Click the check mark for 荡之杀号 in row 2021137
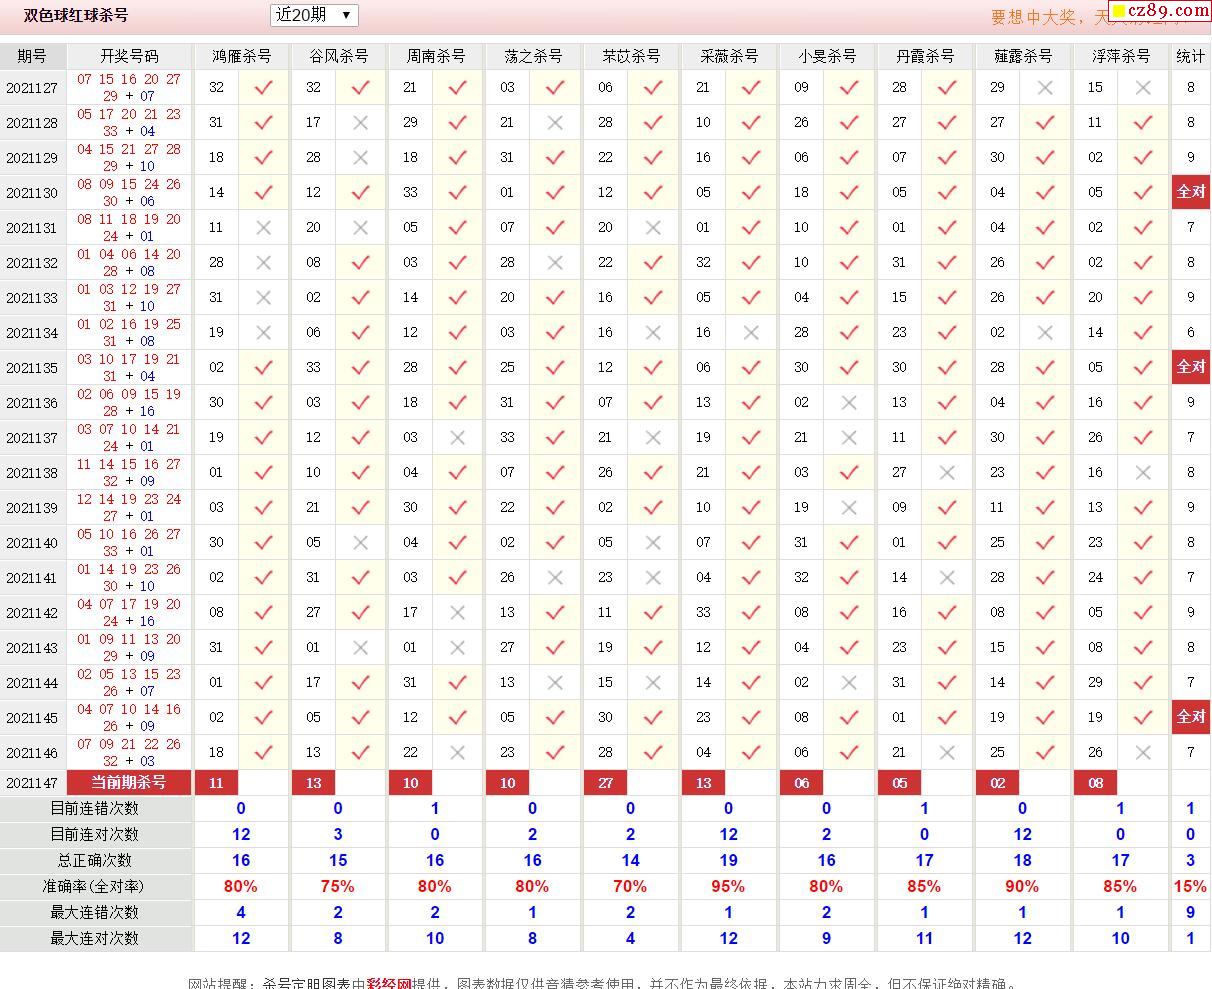Viewport: 1212px width, 989px height. point(555,438)
